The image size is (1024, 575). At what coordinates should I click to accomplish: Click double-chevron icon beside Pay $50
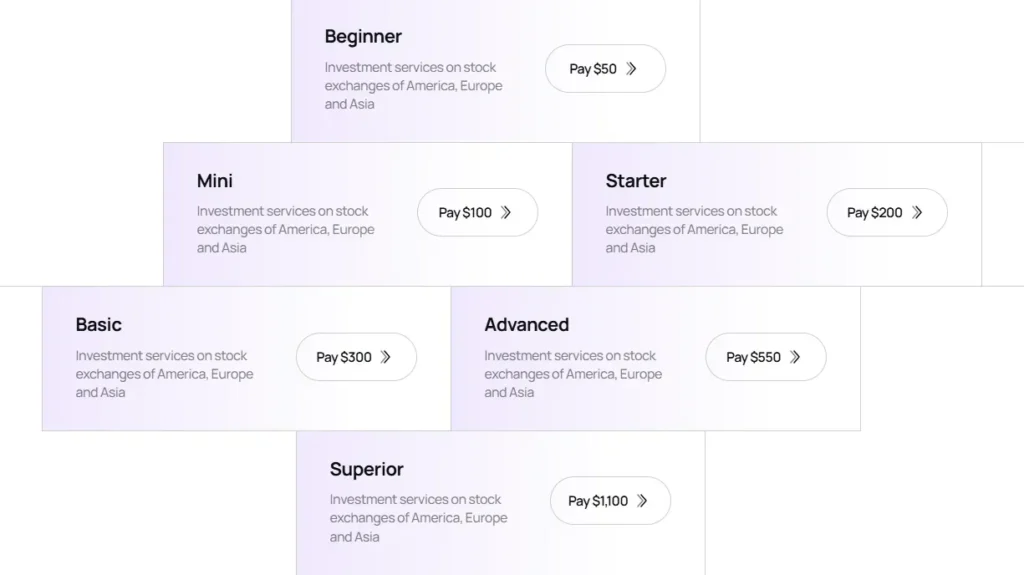[631, 69]
